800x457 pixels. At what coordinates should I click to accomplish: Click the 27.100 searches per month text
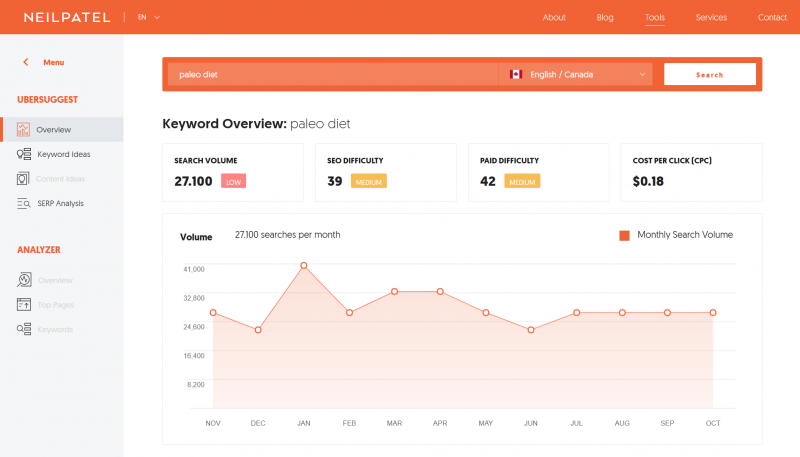[287, 235]
